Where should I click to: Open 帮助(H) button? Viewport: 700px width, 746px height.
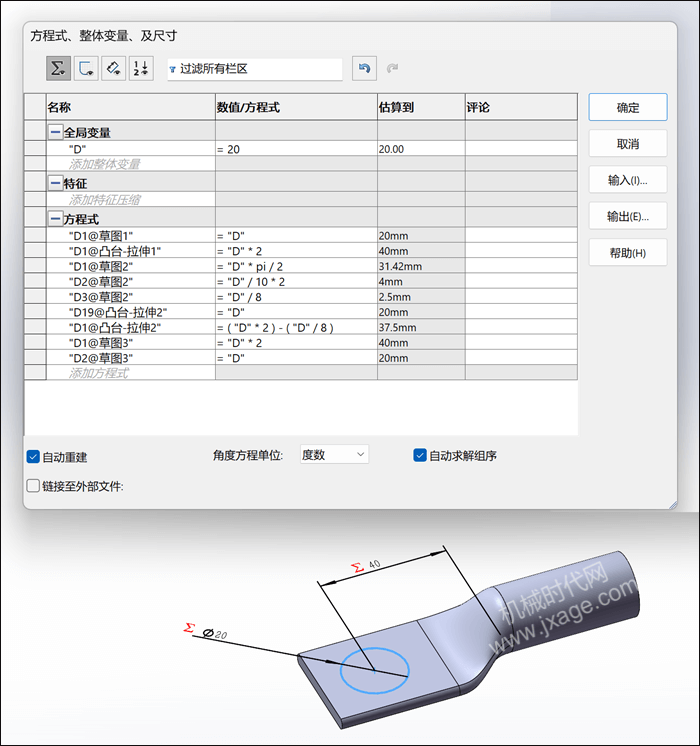point(628,253)
